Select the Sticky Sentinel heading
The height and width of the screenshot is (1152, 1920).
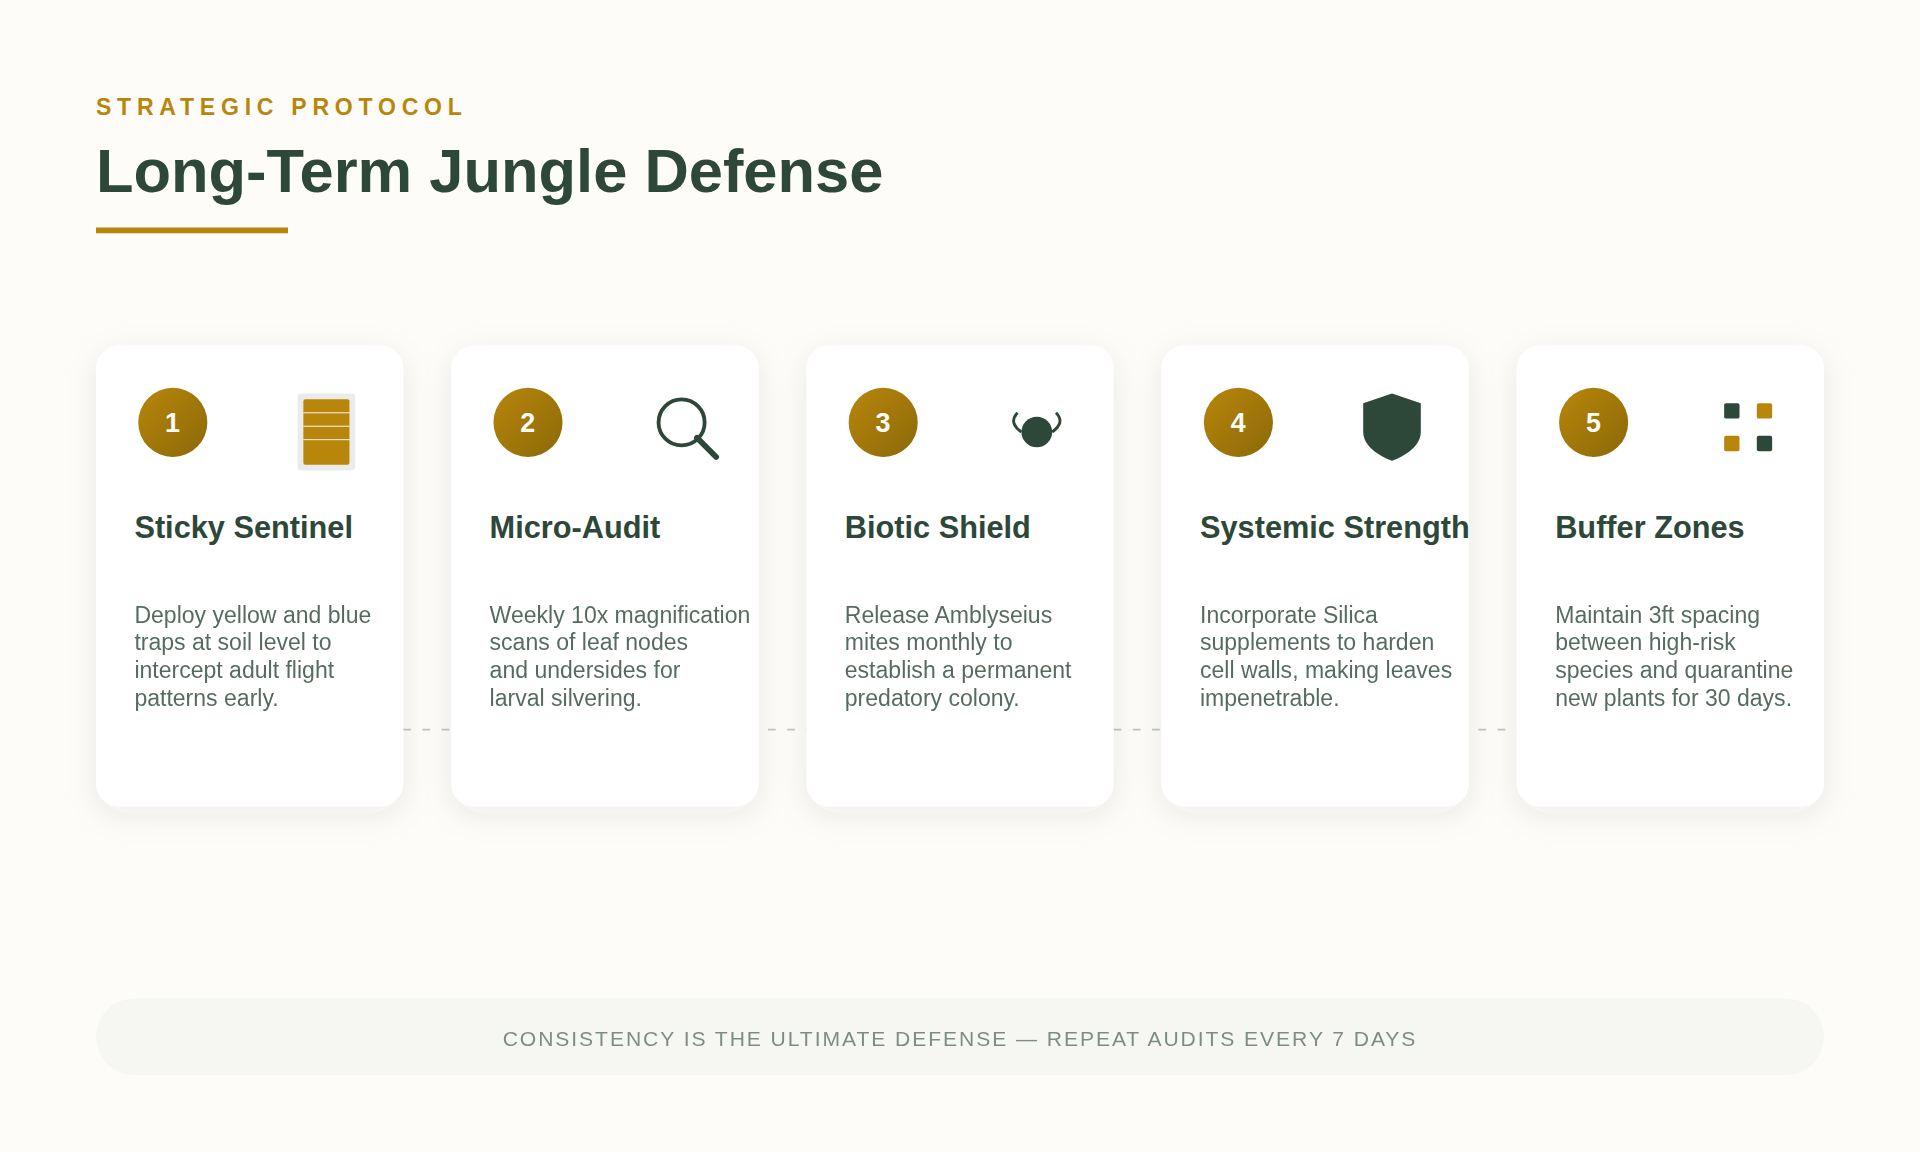tap(243, 527)
